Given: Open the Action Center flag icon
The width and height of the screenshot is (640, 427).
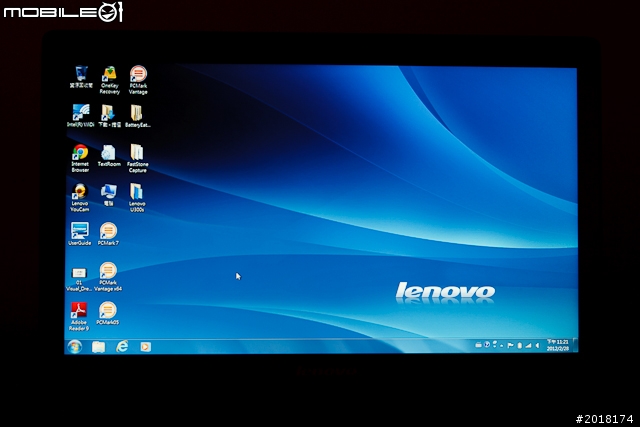Looking at the screenshot, I should click(x=510, y=345).
